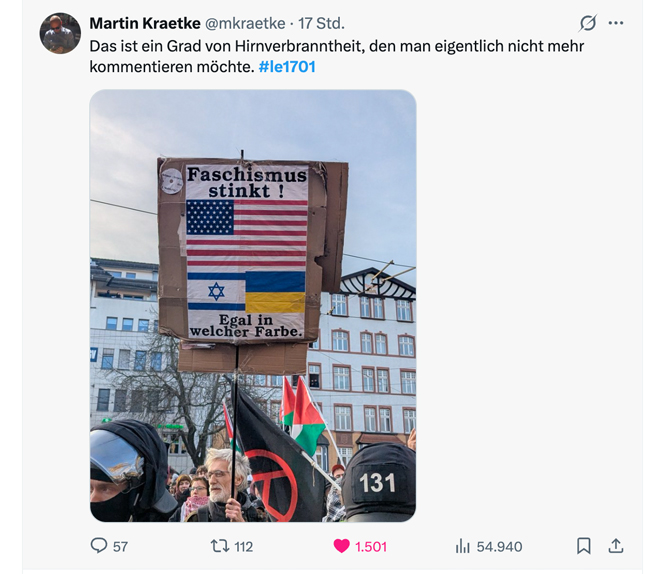Open the #le1701 hashtag
Image resolution: width=650 pixels, height=574 pixels.
[287, 67]
